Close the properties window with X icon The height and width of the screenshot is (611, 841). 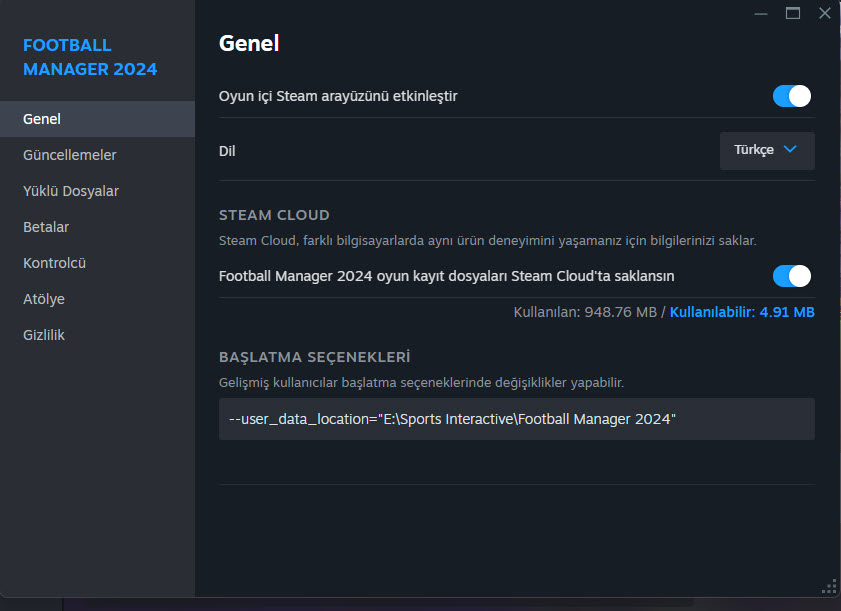(824, 13)
